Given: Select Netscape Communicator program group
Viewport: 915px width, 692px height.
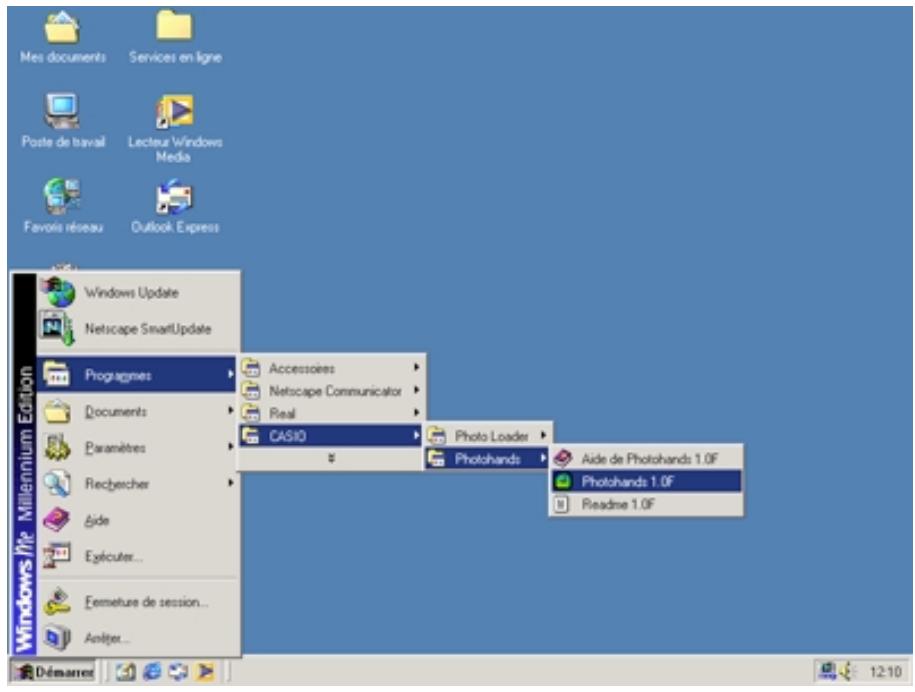Looking at the screenshot, I should click(331, 390).
